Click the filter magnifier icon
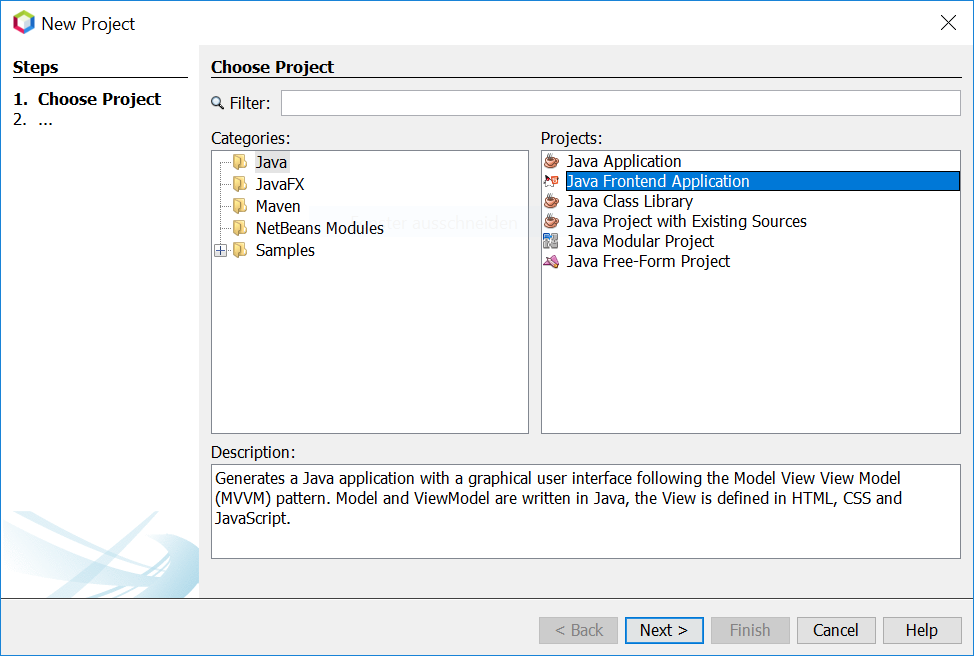 click(218, 103)
